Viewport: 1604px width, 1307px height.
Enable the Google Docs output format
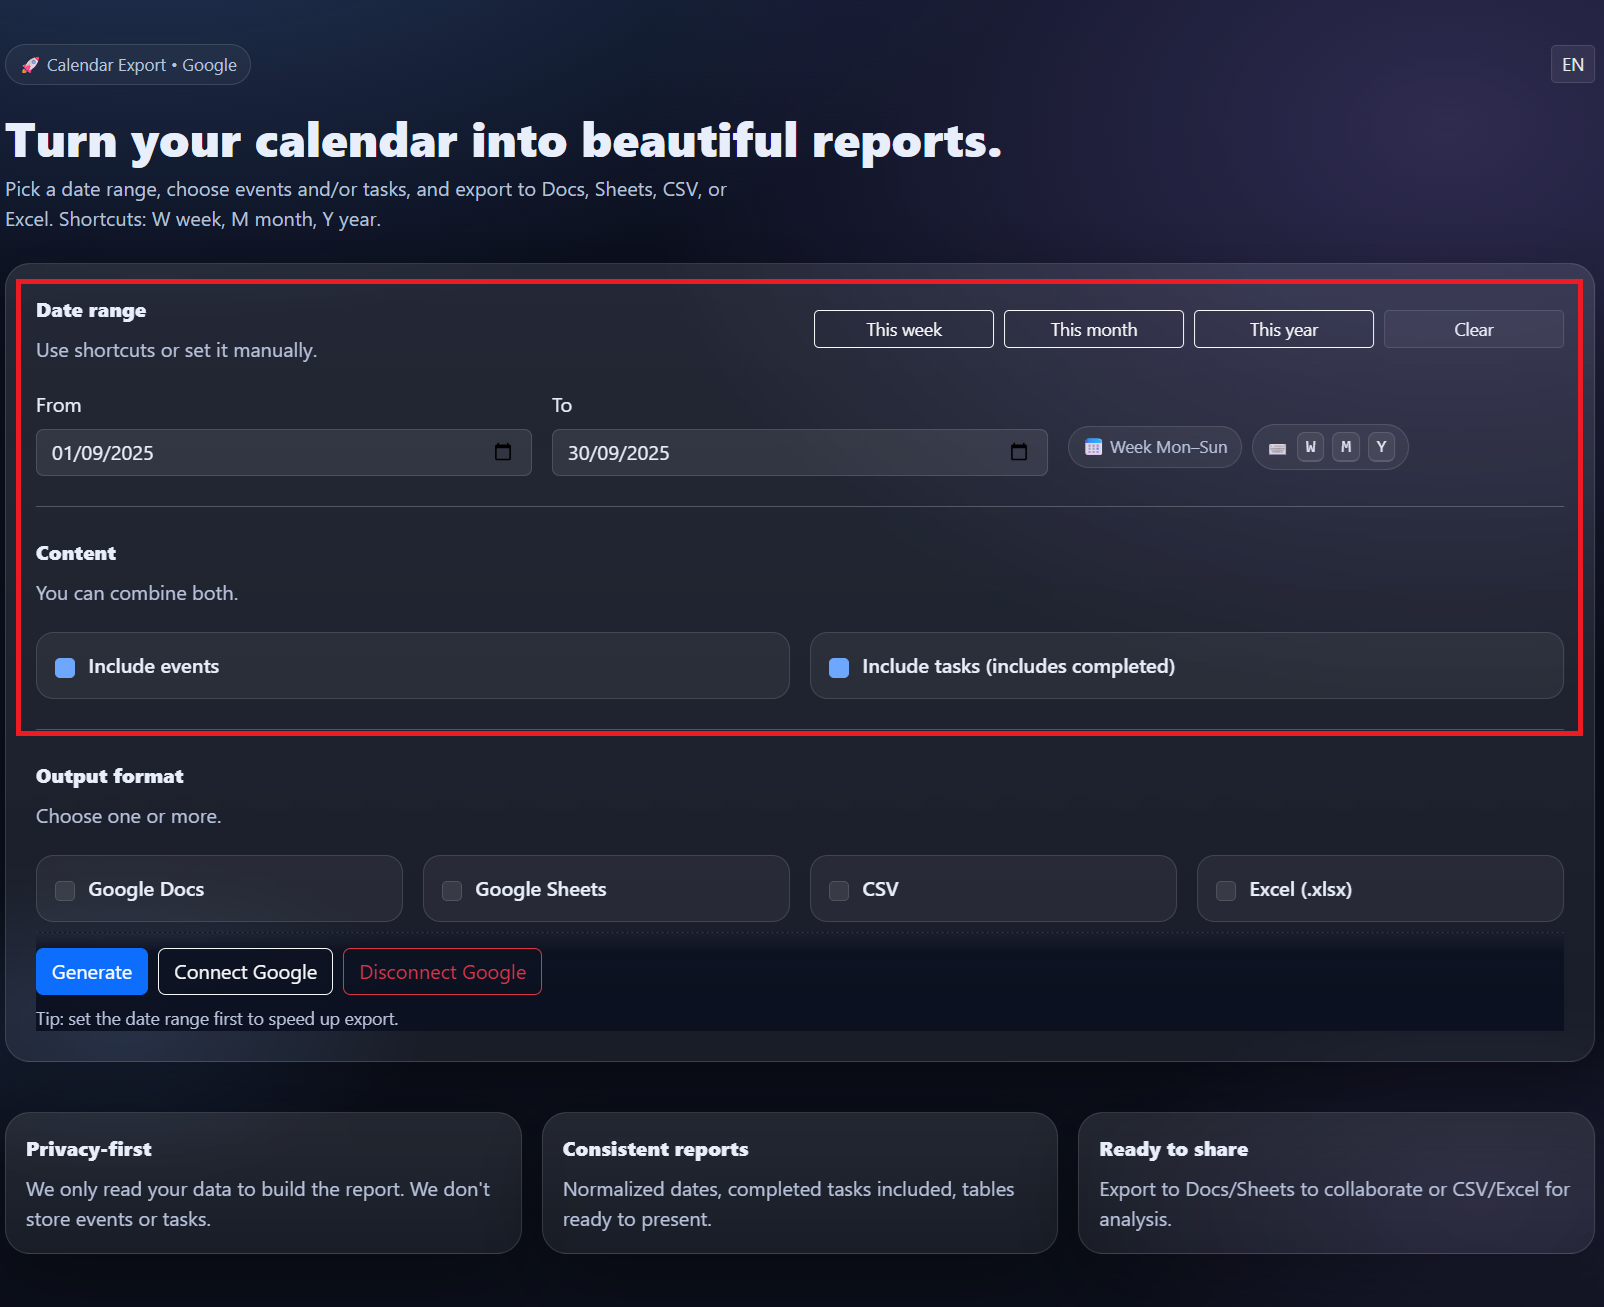click(65, 890)
